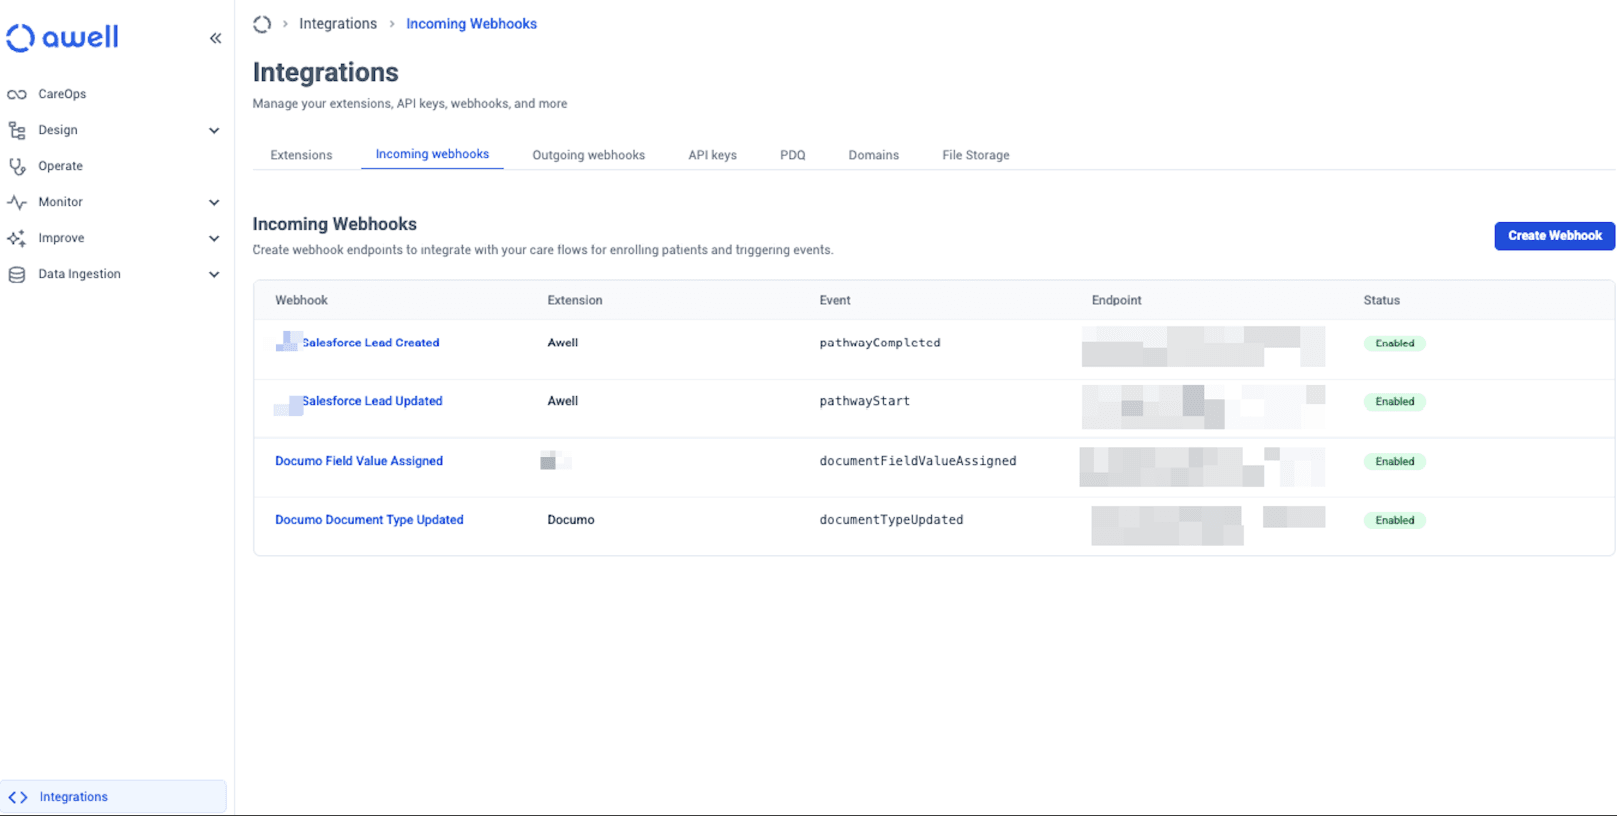Viewport: 1617px width, 816px height.
Task: Click the Monitor pulse icon
Action: (17, 202)
